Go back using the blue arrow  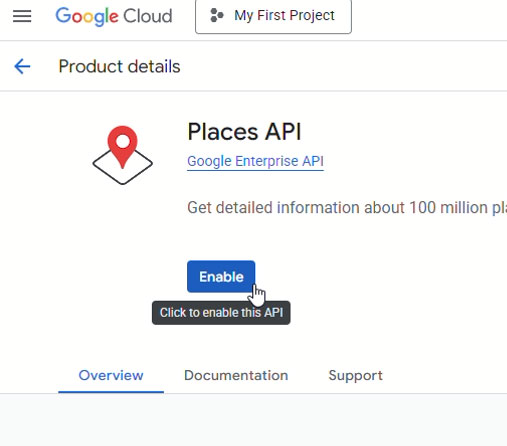tap(22, 66)
